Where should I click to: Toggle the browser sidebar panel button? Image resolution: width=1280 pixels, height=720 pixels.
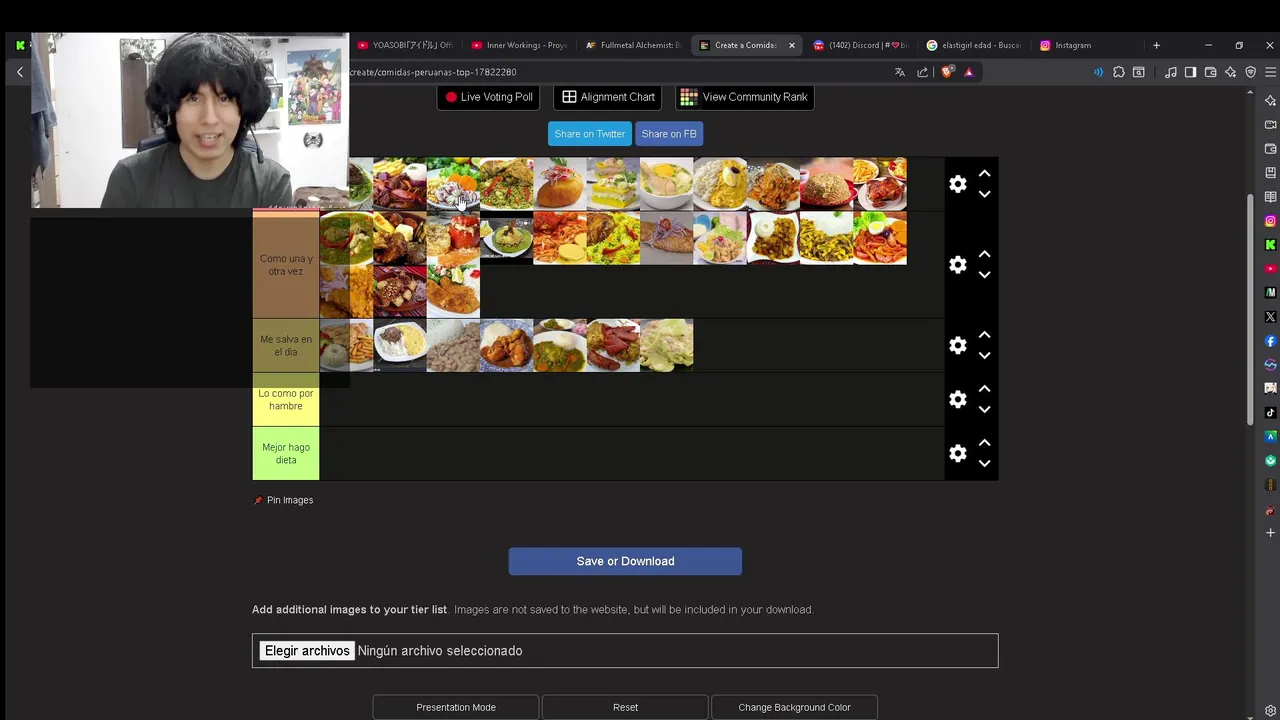pyautogui.click(x=1190, y=72)
